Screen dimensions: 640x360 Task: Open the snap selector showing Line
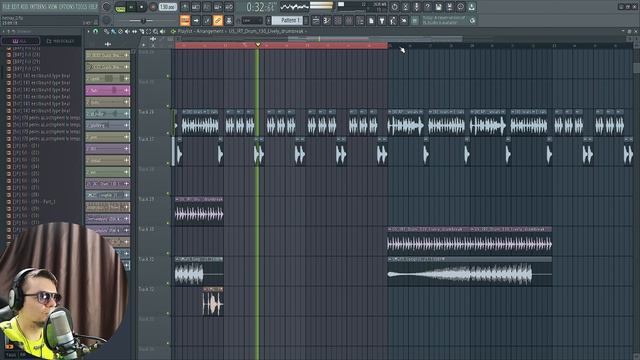point(252,20)
